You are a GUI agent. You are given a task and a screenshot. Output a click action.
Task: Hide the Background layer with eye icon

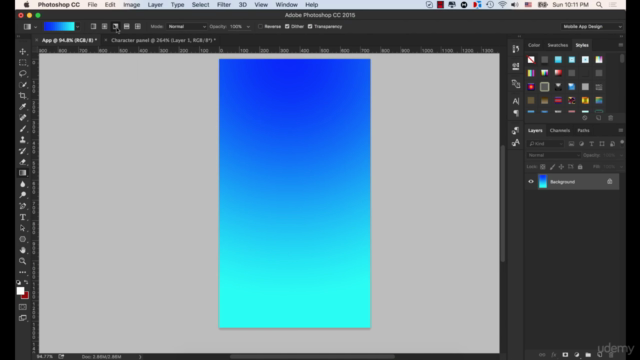(x=531, y=182)
